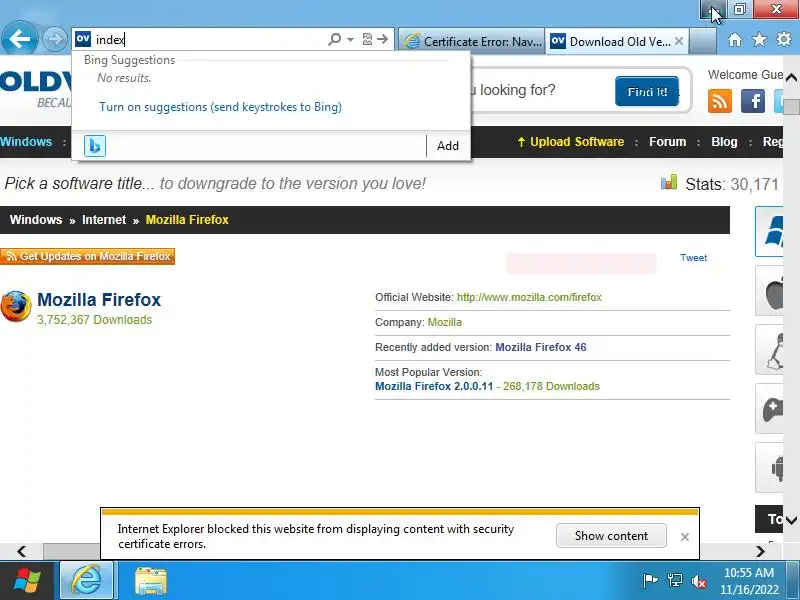Click the Find It! search button

(x=647, y=91)
